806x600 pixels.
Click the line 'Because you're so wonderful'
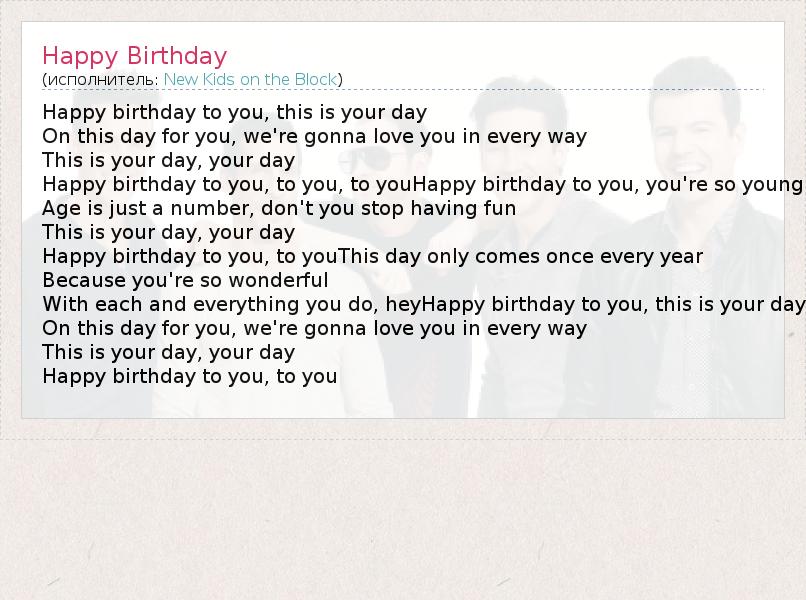tap(185, 280)
